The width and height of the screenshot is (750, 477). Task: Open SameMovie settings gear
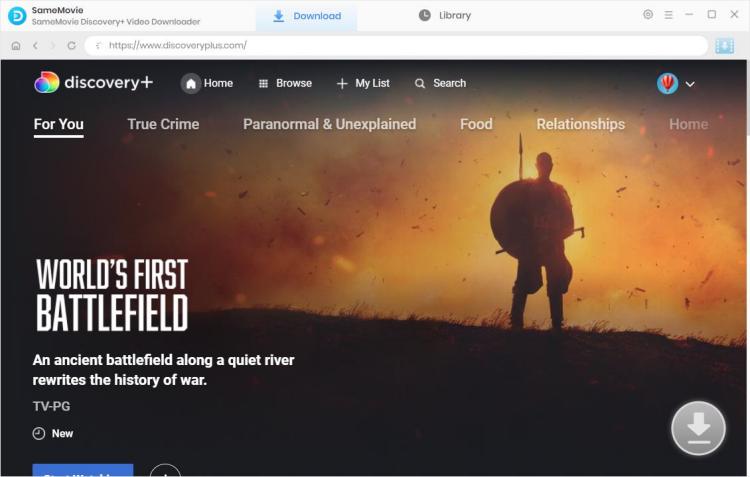point(648,15)
